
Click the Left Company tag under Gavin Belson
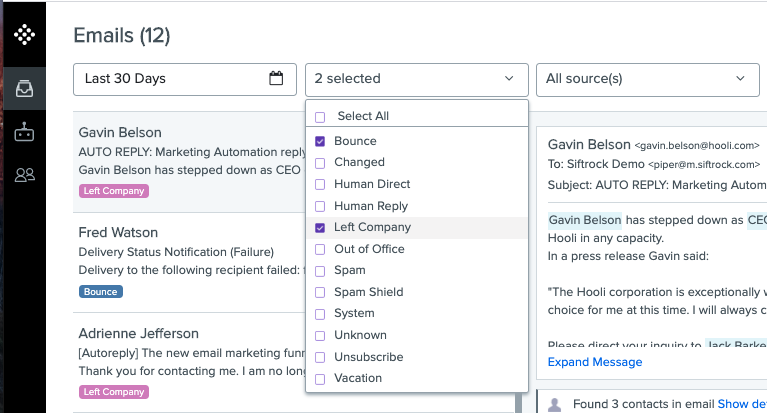click(114, 191)
